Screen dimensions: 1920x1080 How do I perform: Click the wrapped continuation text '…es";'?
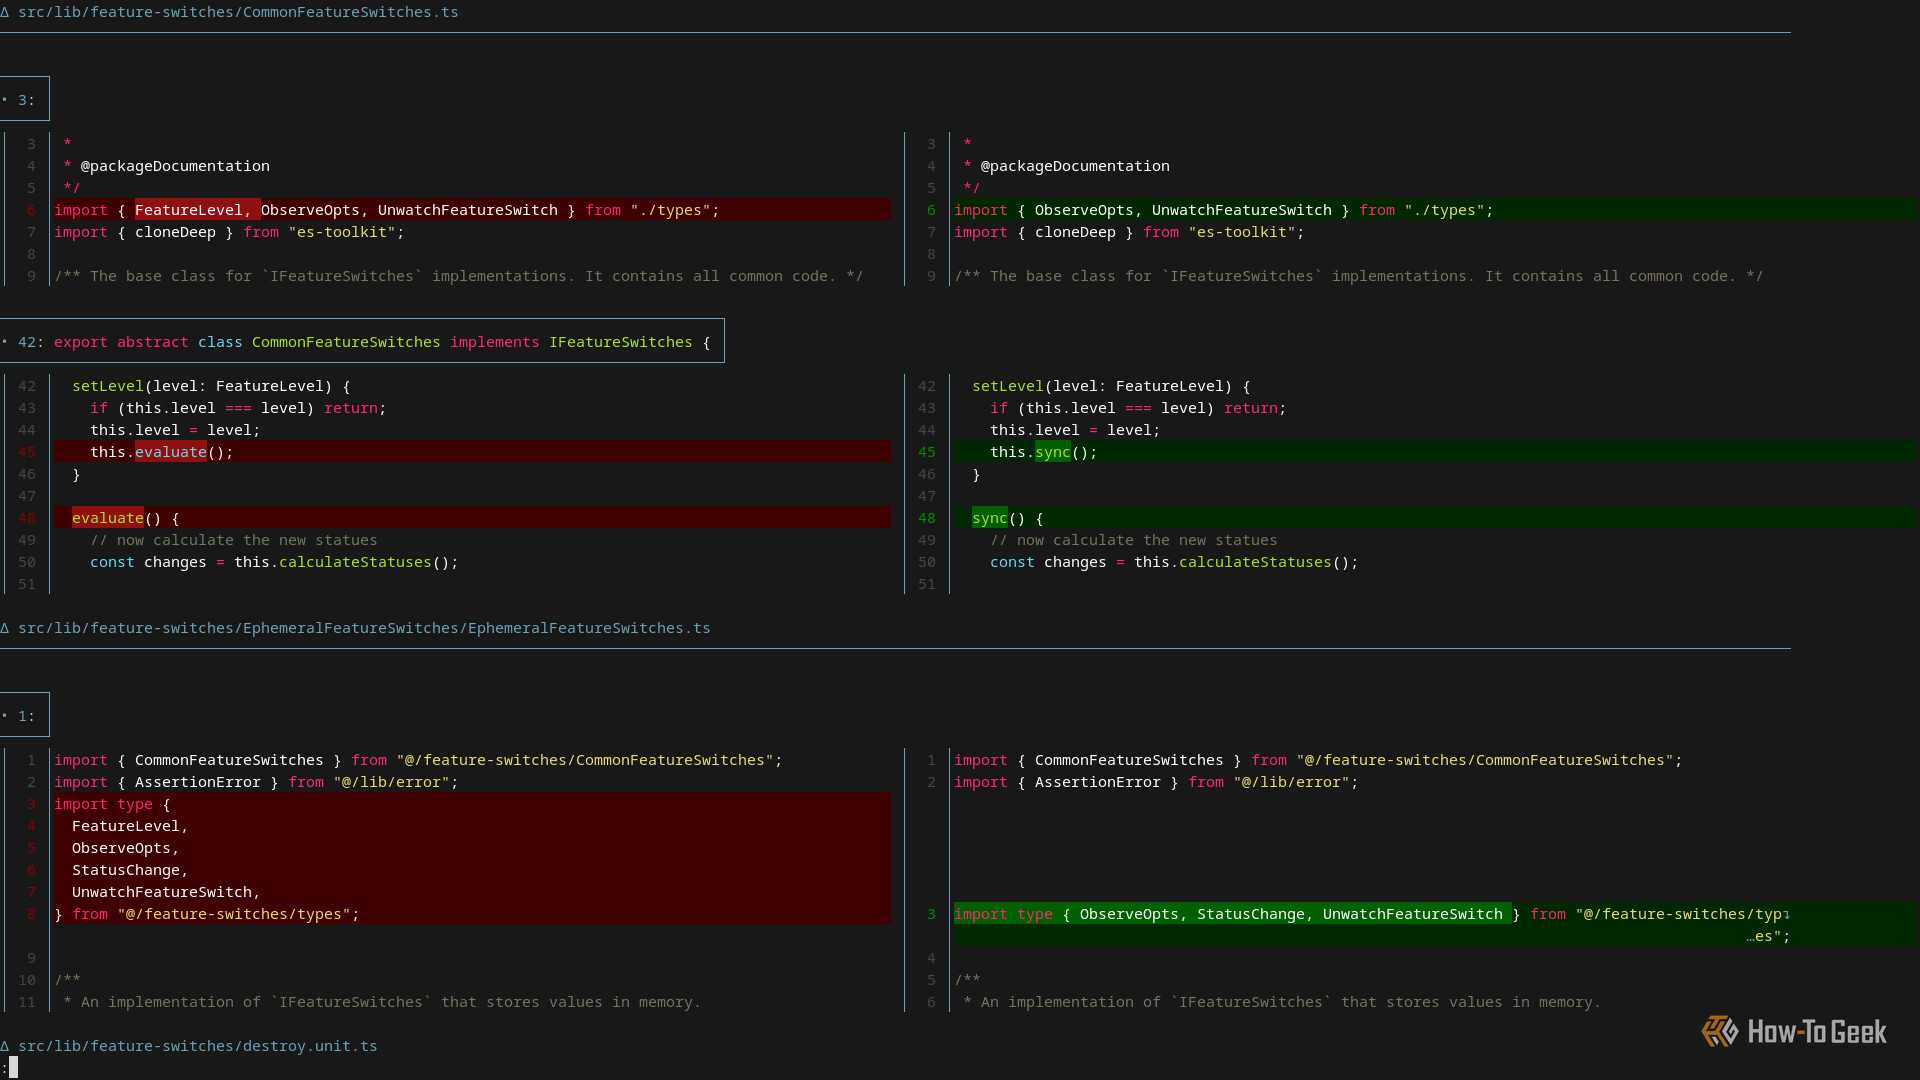point(1768,936)
